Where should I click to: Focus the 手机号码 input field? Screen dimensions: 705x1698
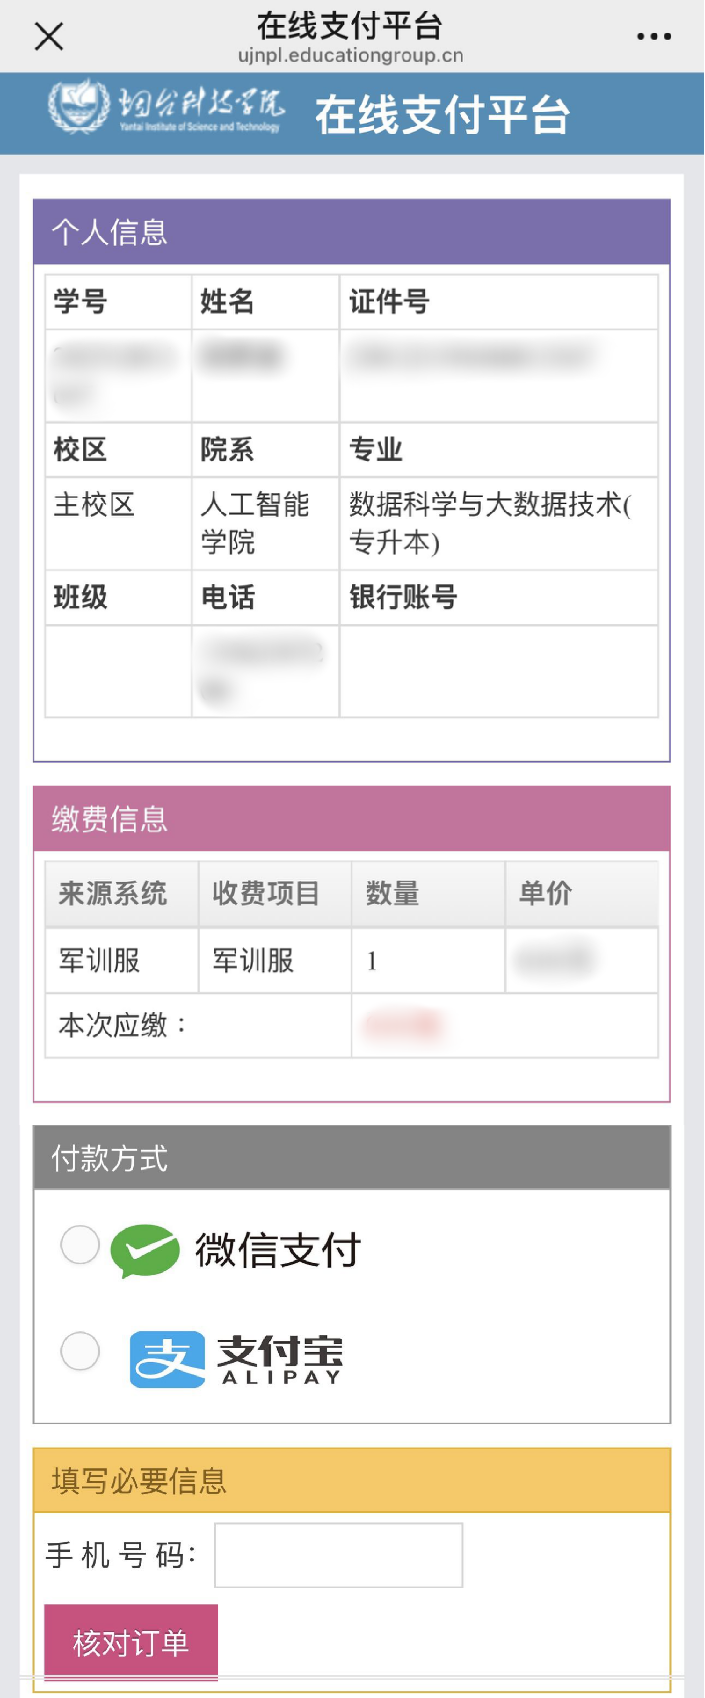338,1555
